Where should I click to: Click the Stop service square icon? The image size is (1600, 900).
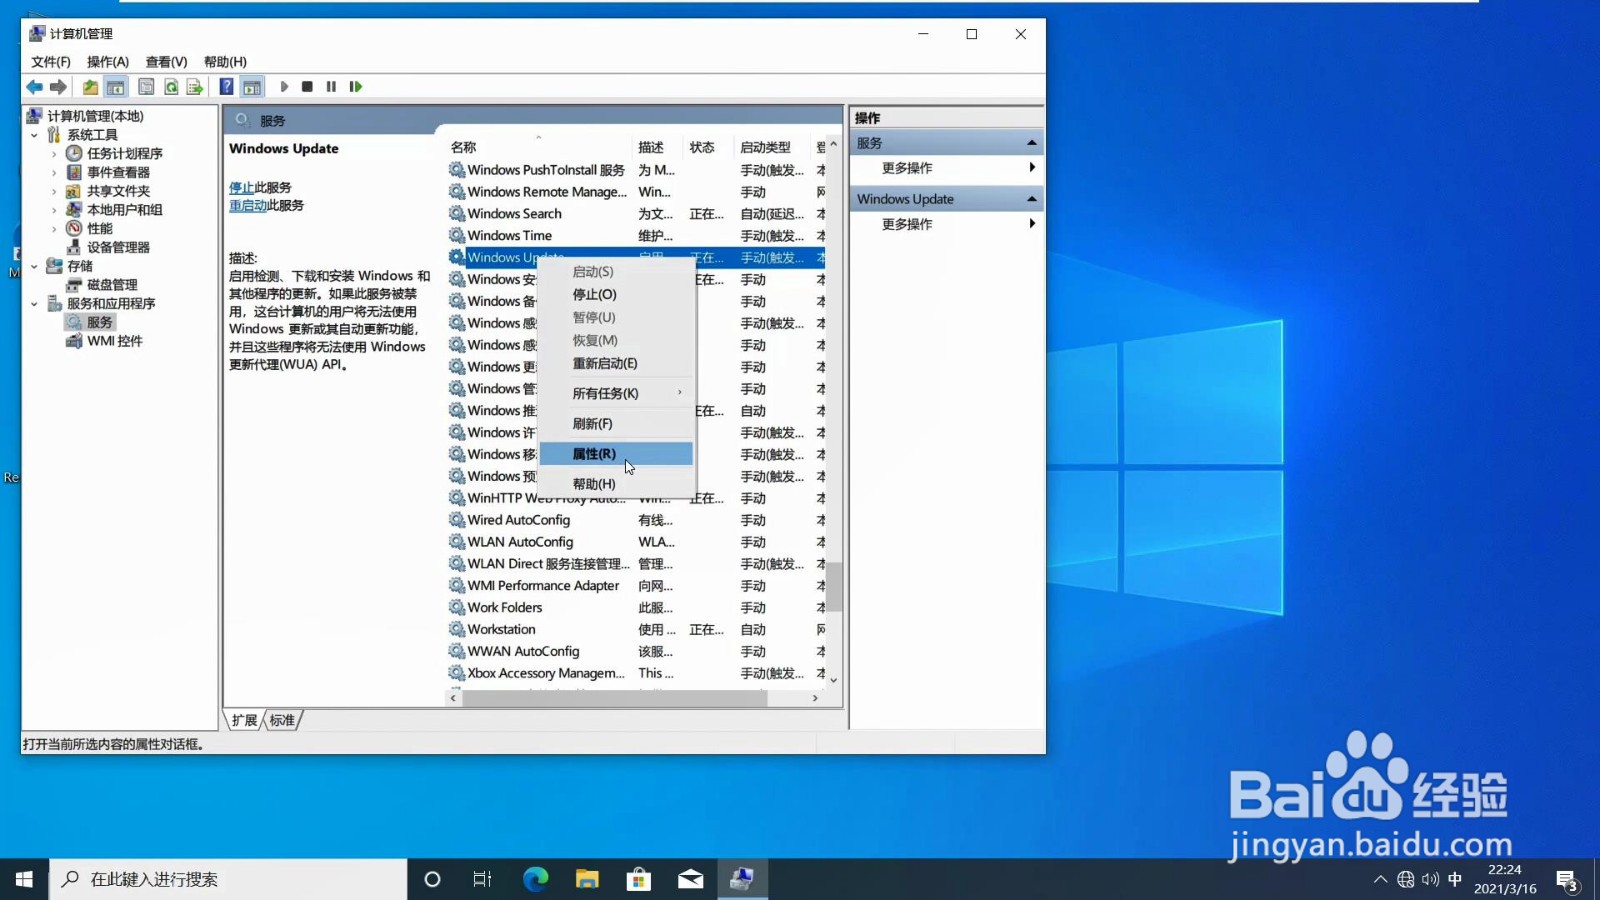pos(307,87)
